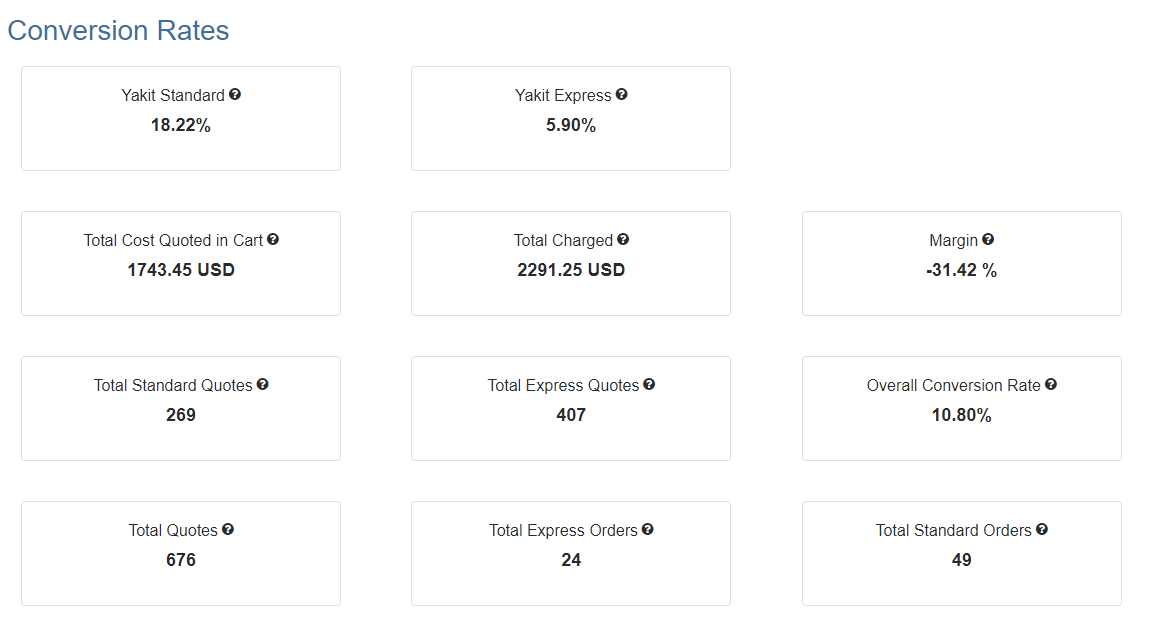
Task: Open help for Total Express Quotes
Action: [x=649, y=384]
